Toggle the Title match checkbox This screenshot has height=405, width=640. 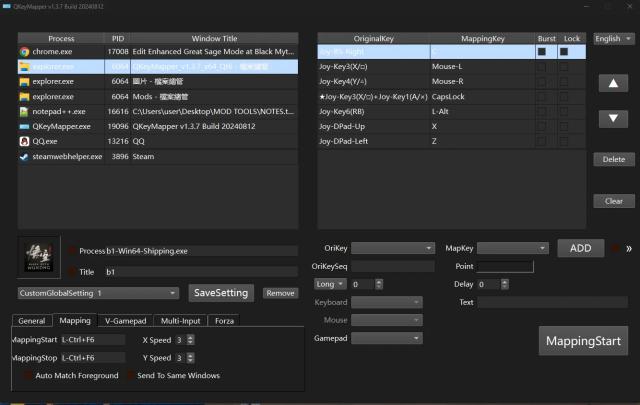click(x=72, y=272)
